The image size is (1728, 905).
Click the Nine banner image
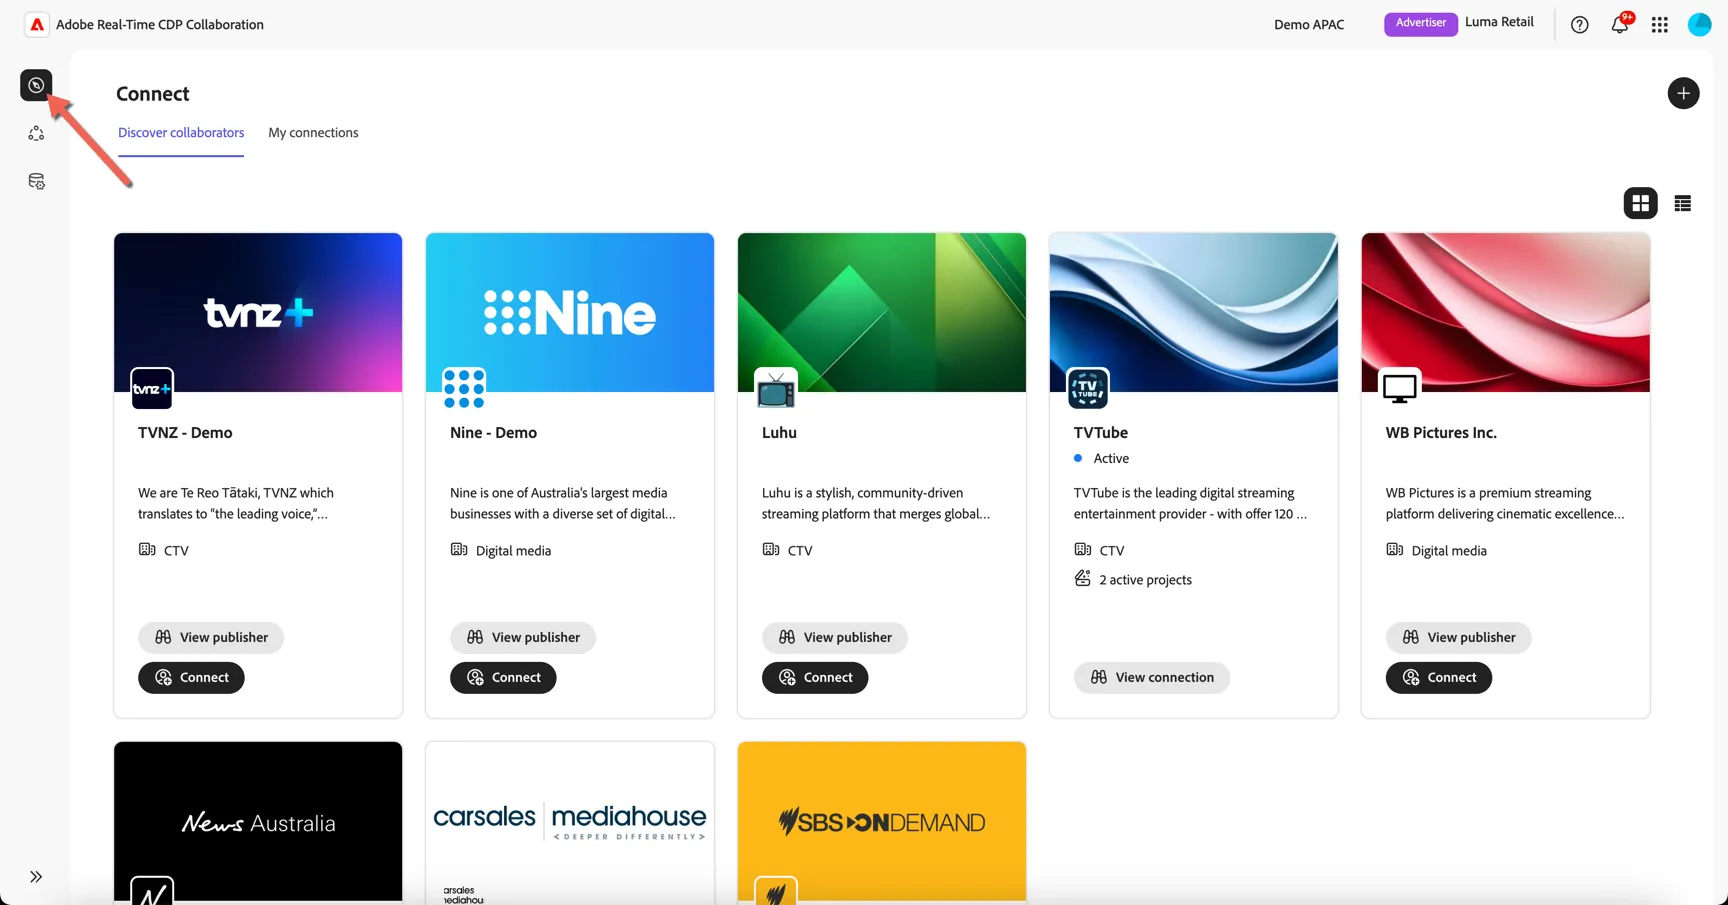[570, 312]
